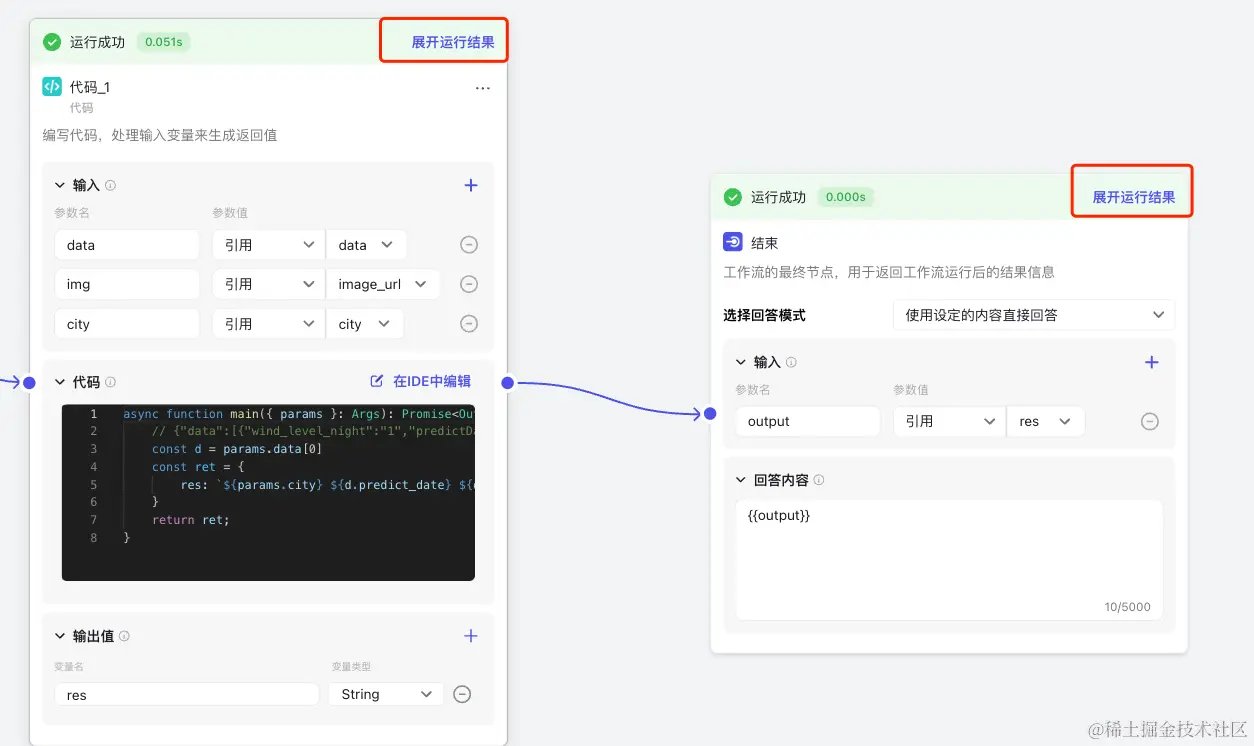Screen dimensions: 1254x746
Task: Open the res reference dropdown in 结束
Action: (x=1045, y=422)
